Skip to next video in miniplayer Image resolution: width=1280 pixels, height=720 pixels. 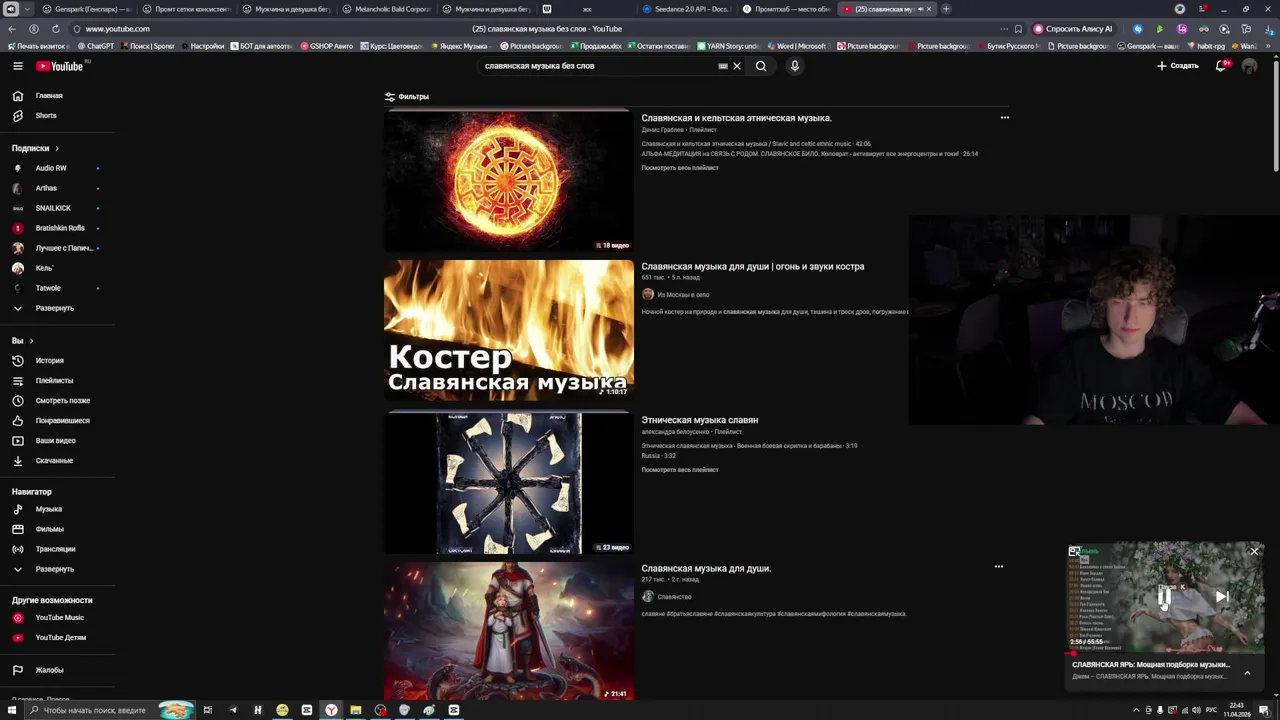click(x=1222, y=597)
